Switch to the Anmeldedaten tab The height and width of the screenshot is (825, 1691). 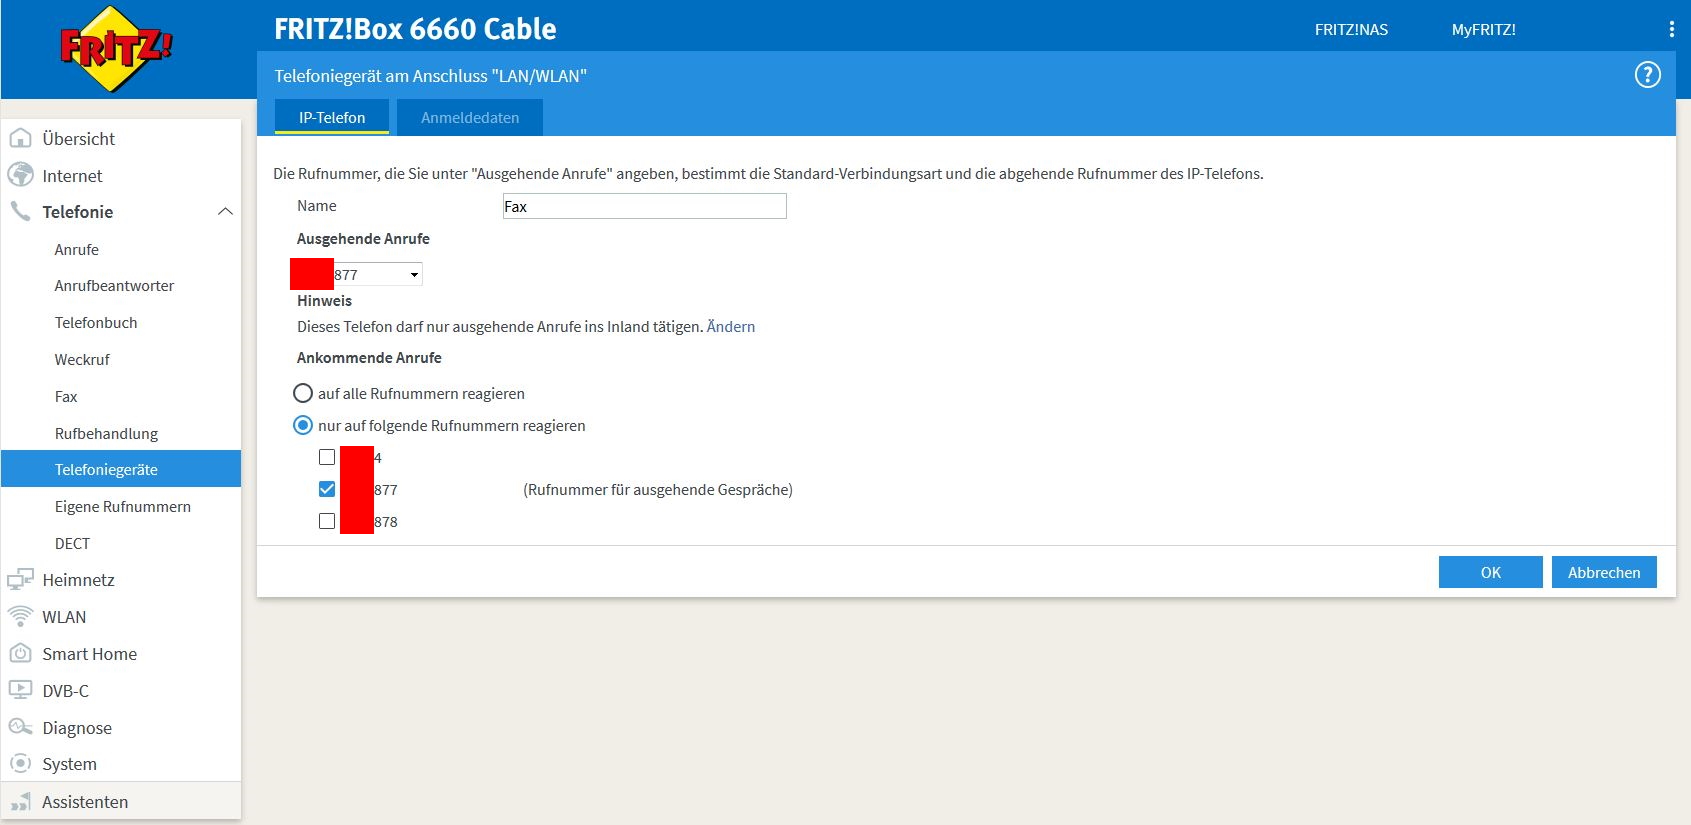point(470,117)
